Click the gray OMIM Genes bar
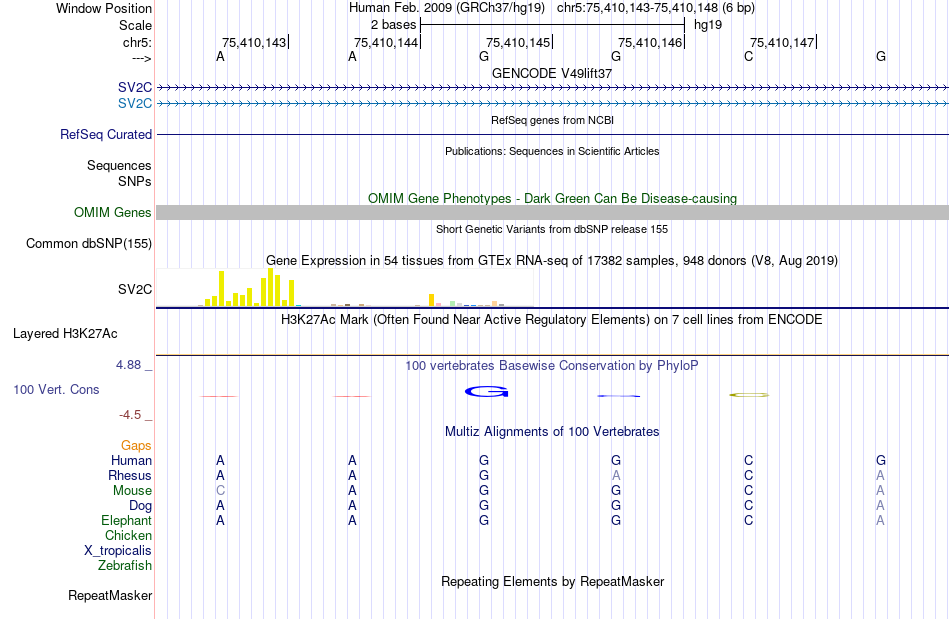 pos(553,212)
